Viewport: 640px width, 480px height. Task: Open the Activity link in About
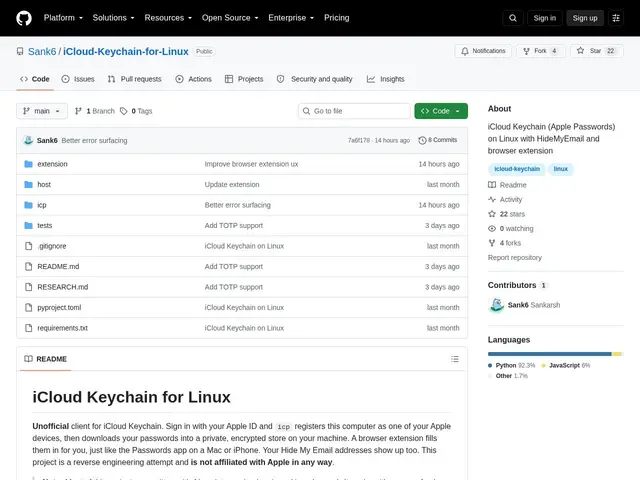tap(505, 200)
